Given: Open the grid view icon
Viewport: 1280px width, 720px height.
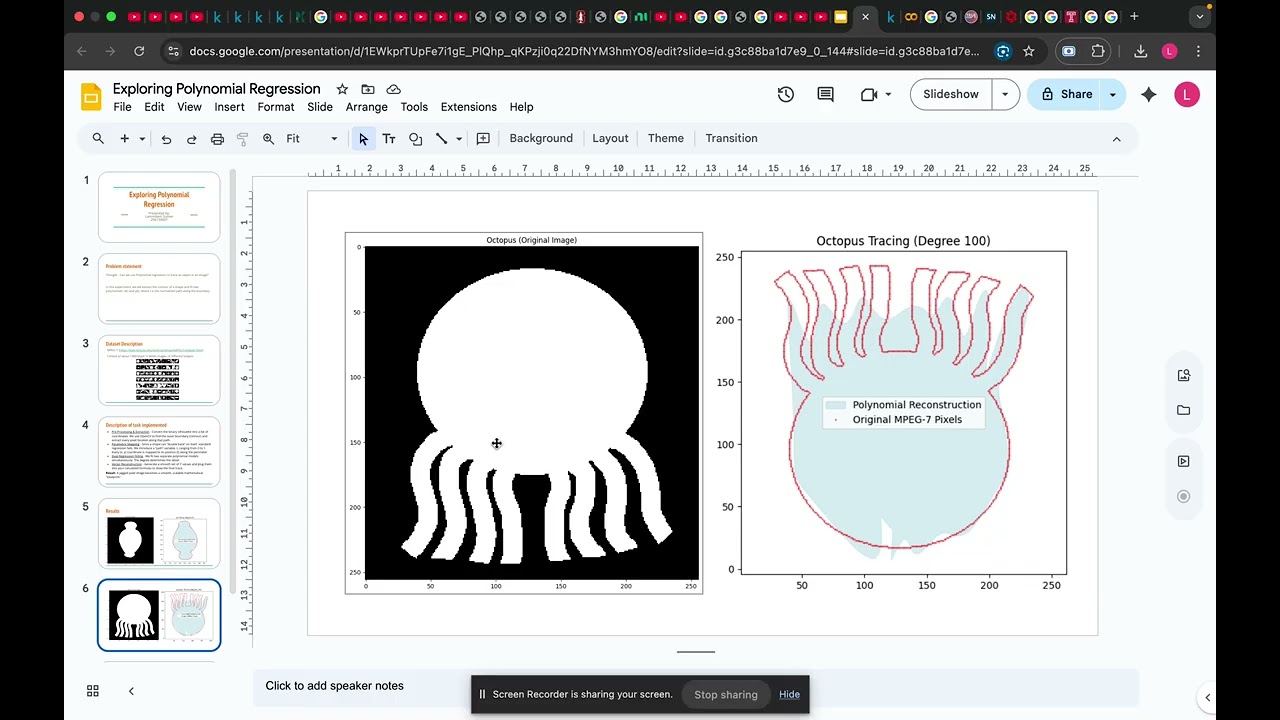Looking at the screenshot, I should [93, 691].
